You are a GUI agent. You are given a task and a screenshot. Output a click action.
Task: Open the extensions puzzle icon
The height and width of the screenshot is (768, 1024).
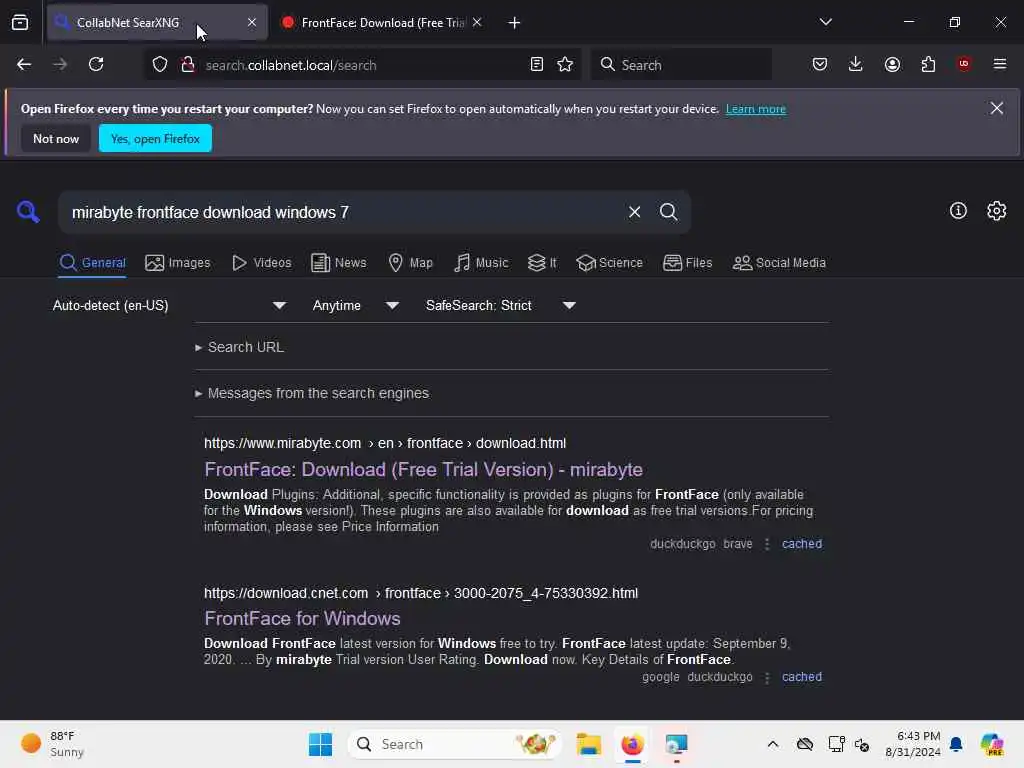928,64
